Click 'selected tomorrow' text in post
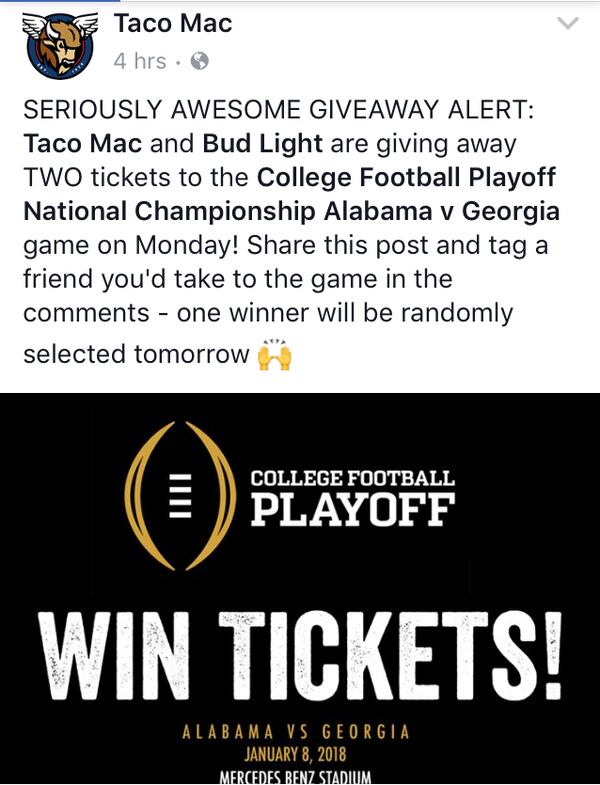600x785 pixels. pyautogui.click(x=136, y=354)
